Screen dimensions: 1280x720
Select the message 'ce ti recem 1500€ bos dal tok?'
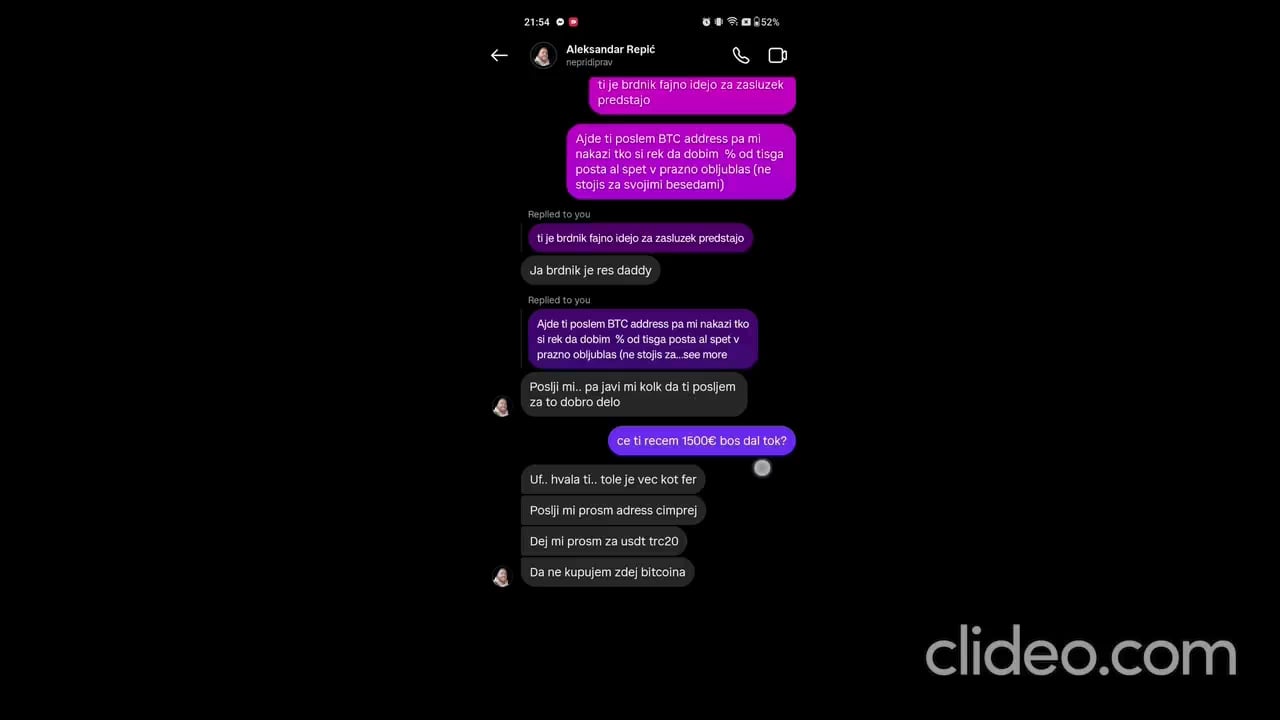[x=702, y=441]
